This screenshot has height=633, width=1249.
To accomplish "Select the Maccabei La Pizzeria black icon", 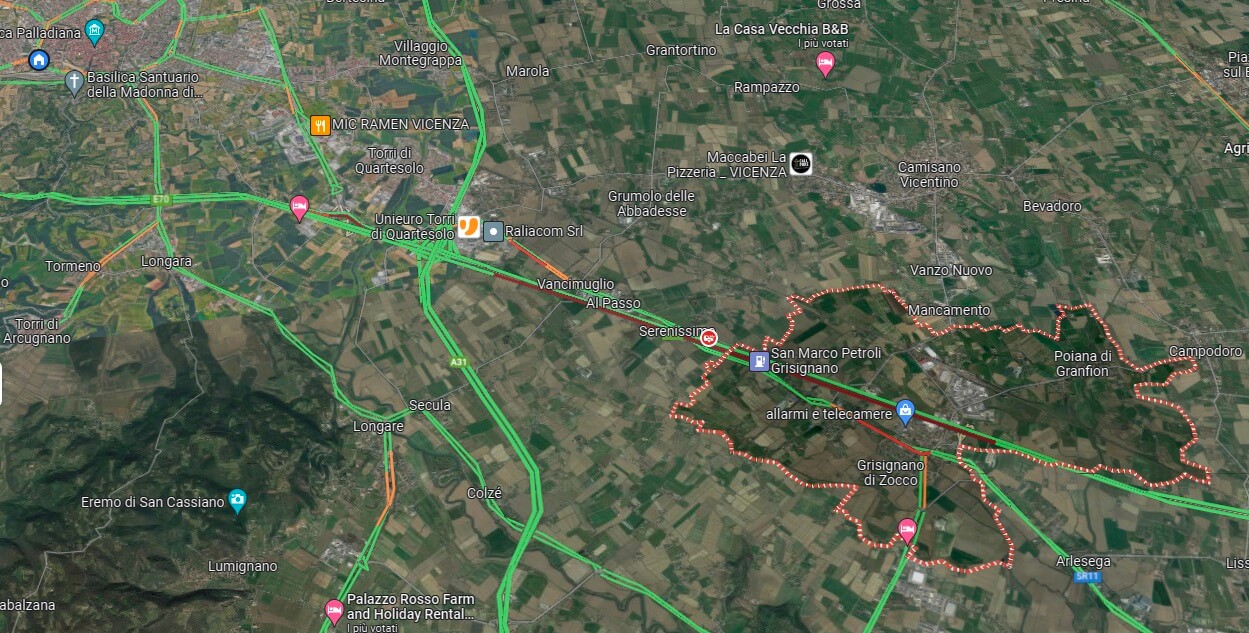I will [800, 164].
